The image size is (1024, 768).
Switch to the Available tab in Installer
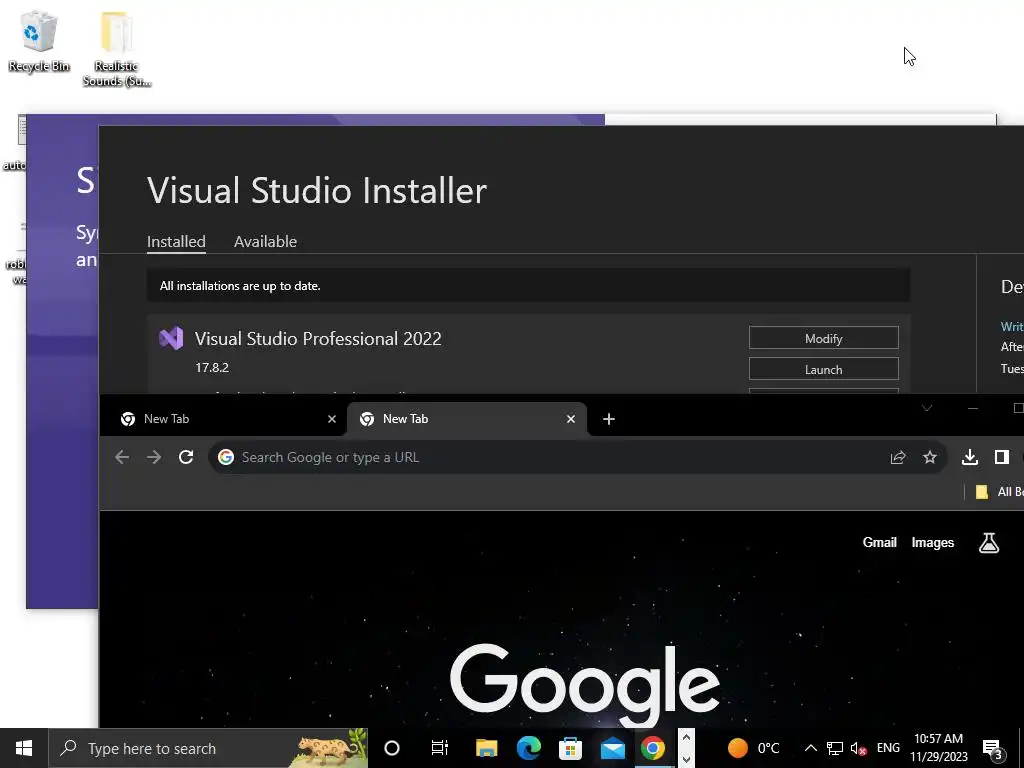(265, 242)
